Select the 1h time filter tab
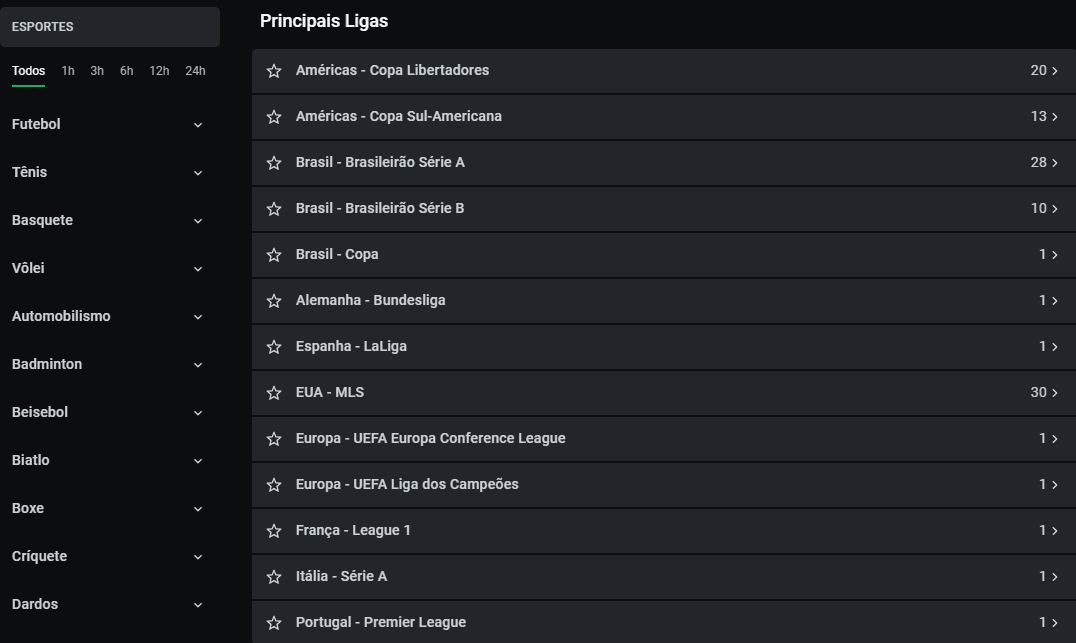Image resolution: width=1076 pixels, height=643 pixels. pyautogui.click(x=68, y=71)
